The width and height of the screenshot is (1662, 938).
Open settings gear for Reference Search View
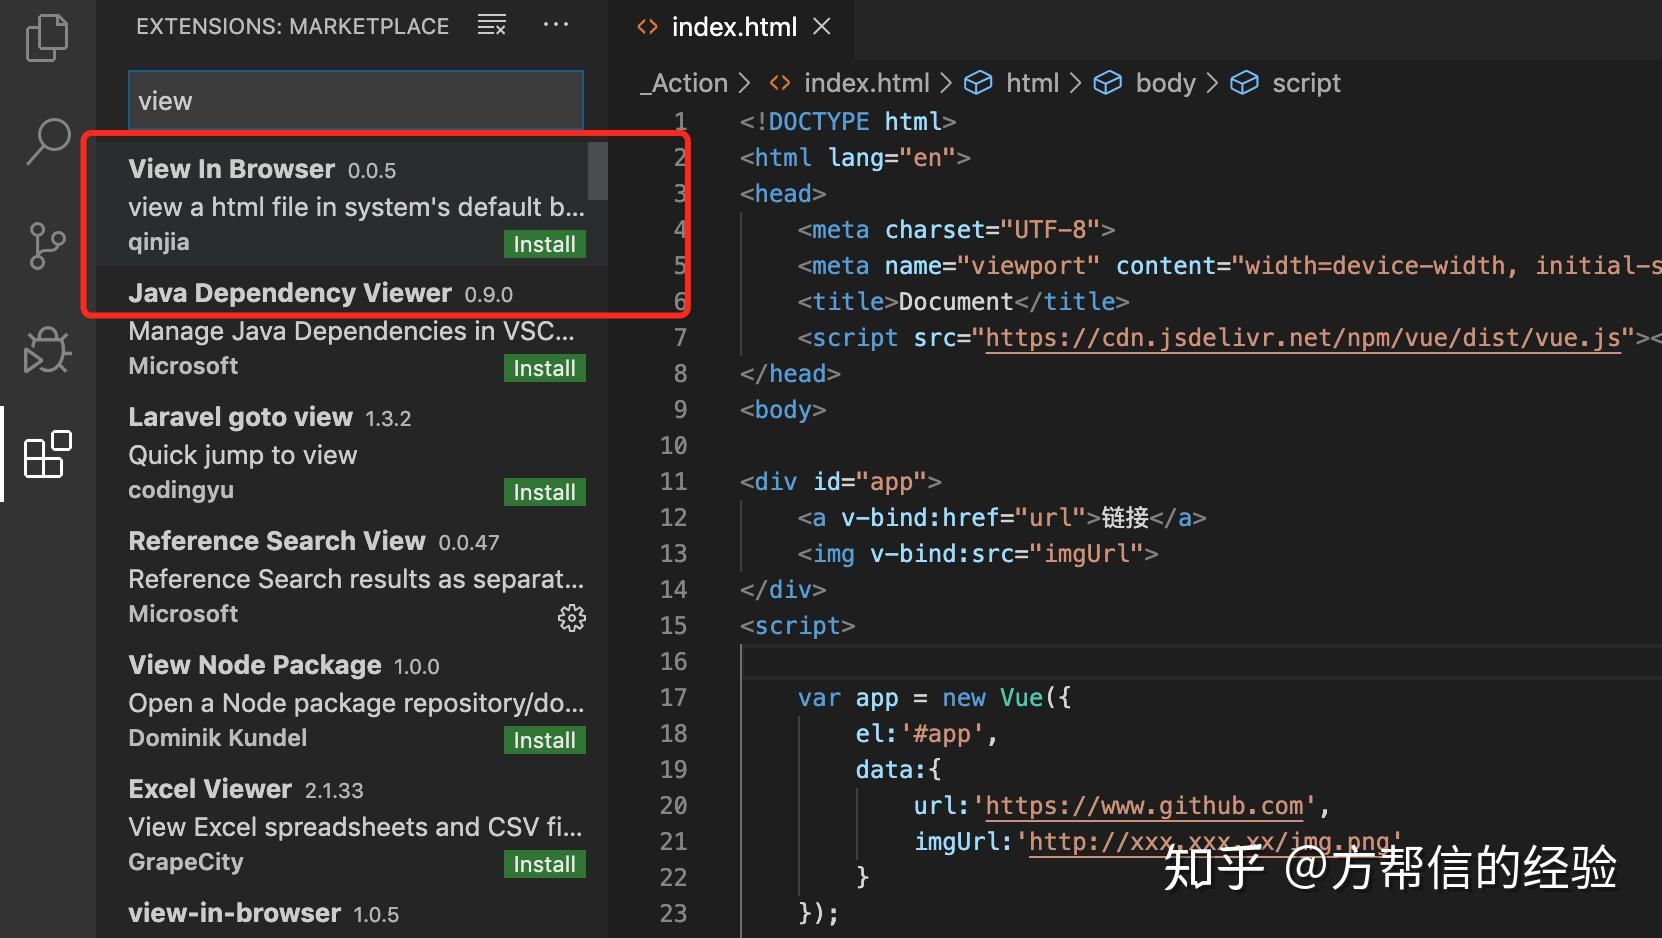[571, 618]
